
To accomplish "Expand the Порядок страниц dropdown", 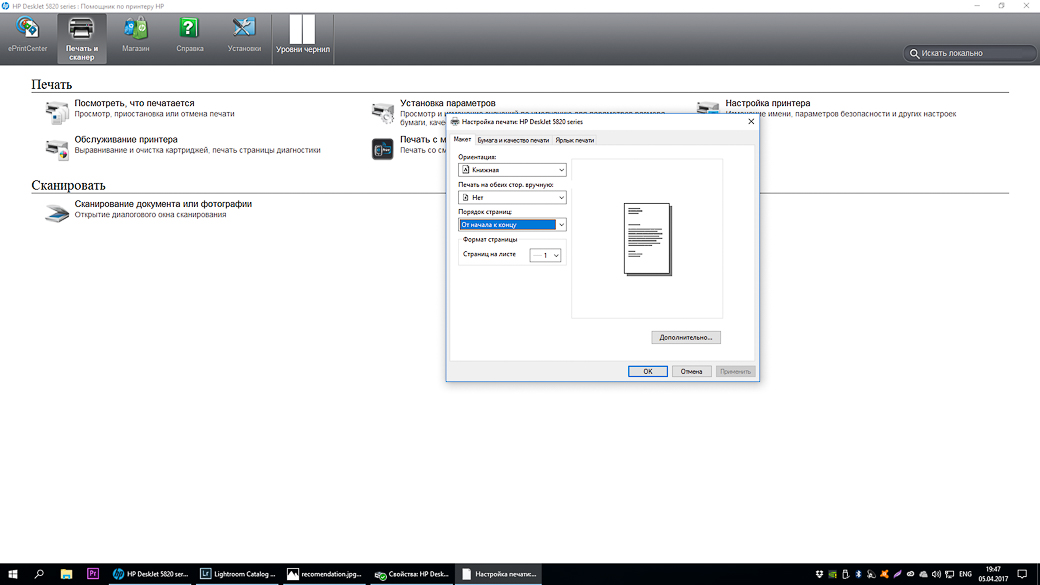I will [561, 225].
